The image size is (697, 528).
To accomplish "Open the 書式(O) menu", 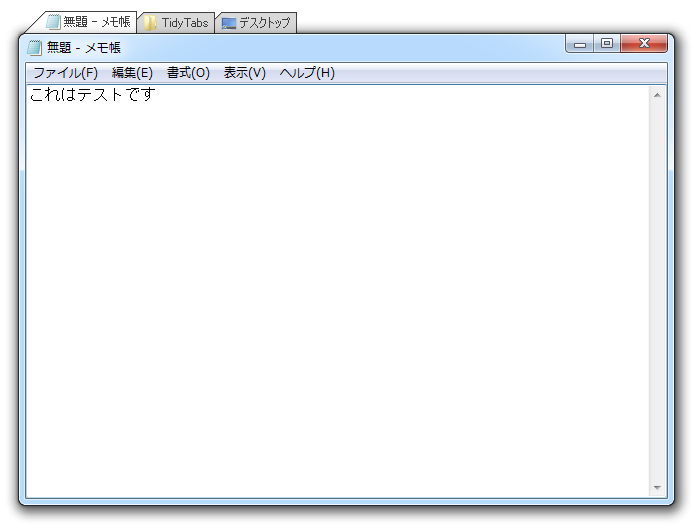I will tap(188, 72).
